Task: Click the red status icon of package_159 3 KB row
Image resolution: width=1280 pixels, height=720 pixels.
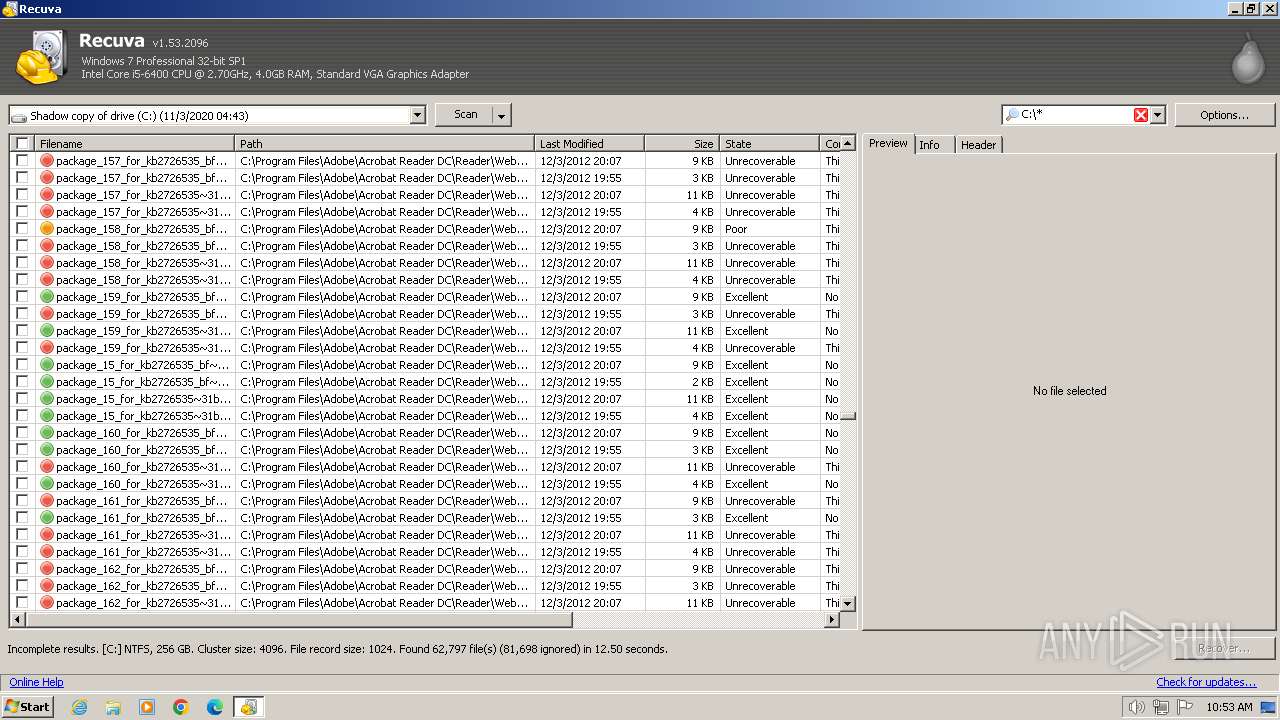Action: pos(46,314)
